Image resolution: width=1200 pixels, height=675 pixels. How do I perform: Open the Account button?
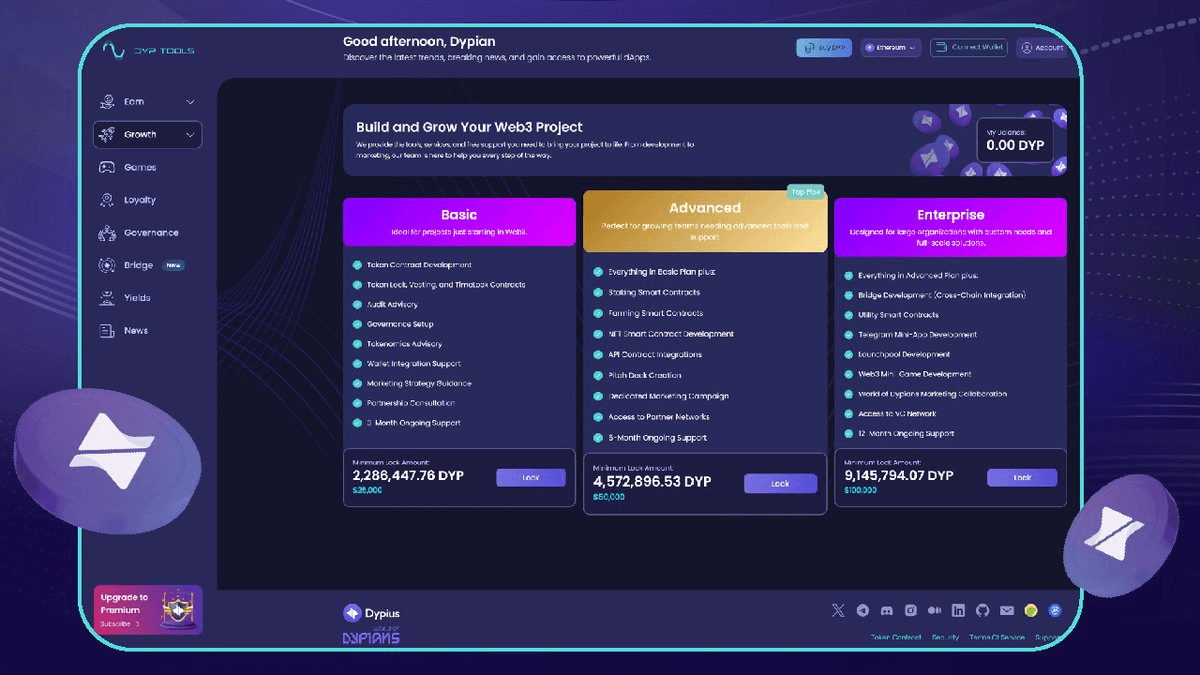[1042, 47]
